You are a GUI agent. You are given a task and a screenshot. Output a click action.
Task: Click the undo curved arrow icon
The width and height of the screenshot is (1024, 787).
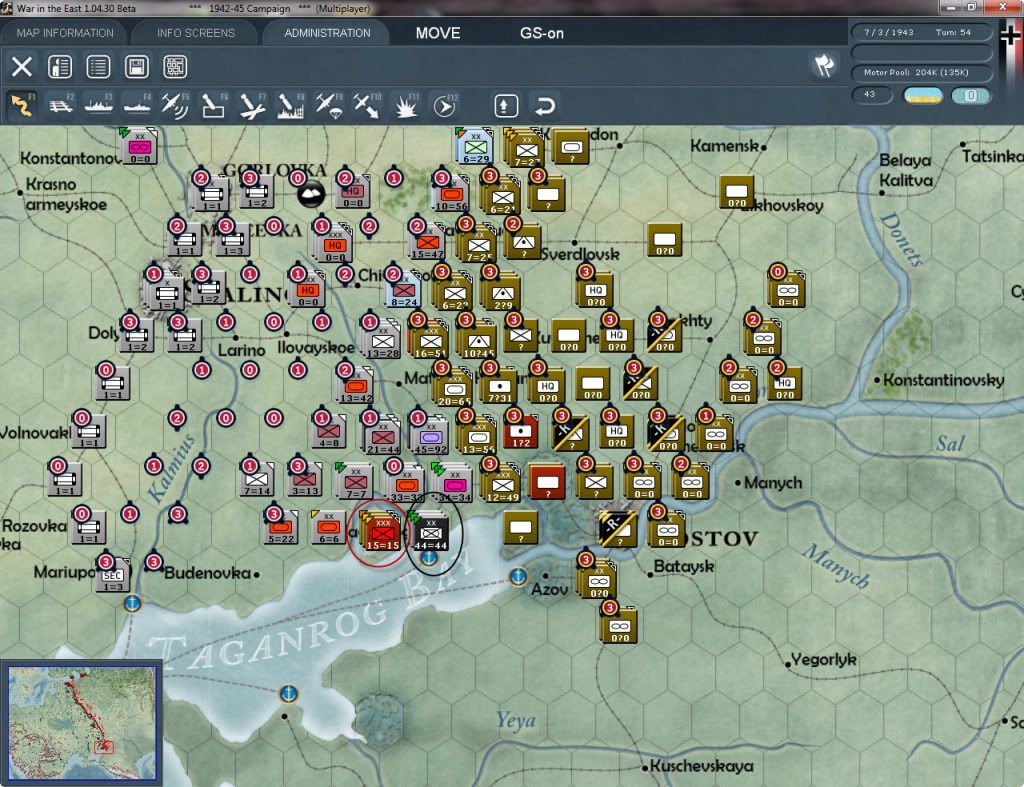(x=545, y=105)
